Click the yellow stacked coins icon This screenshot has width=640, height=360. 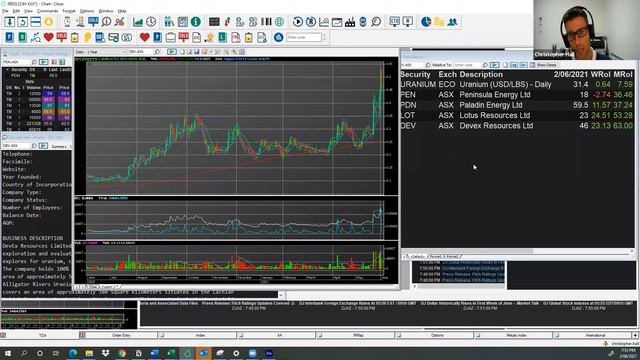coord(439,22)
